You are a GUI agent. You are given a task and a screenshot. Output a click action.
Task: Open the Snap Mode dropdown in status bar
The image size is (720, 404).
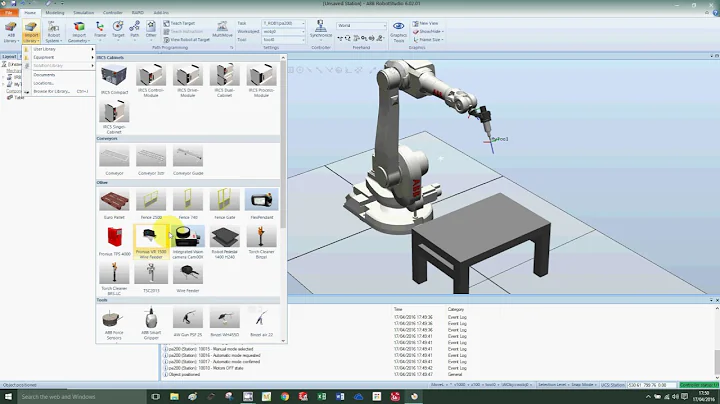[583, 385]
